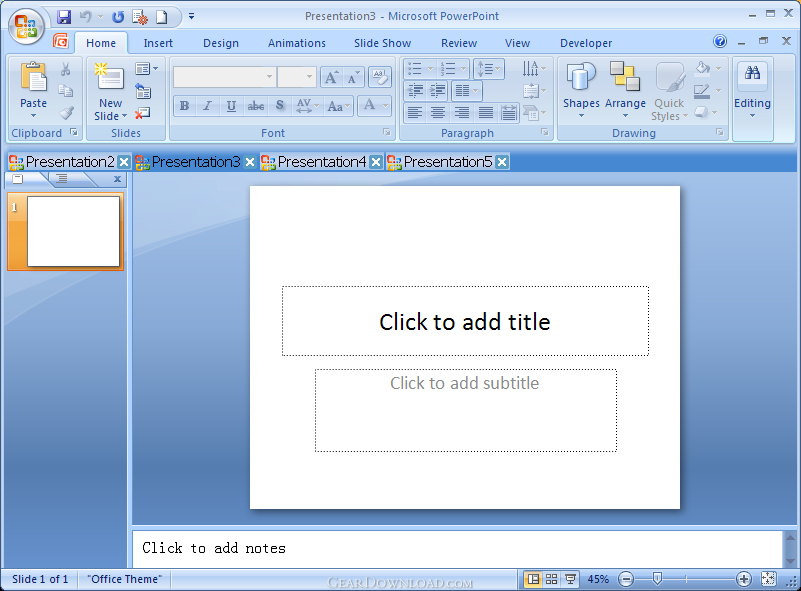Viewport: 801px width, 591px height.
Task: Increase font size with Grow Font
Action: (x=331, y=78)
